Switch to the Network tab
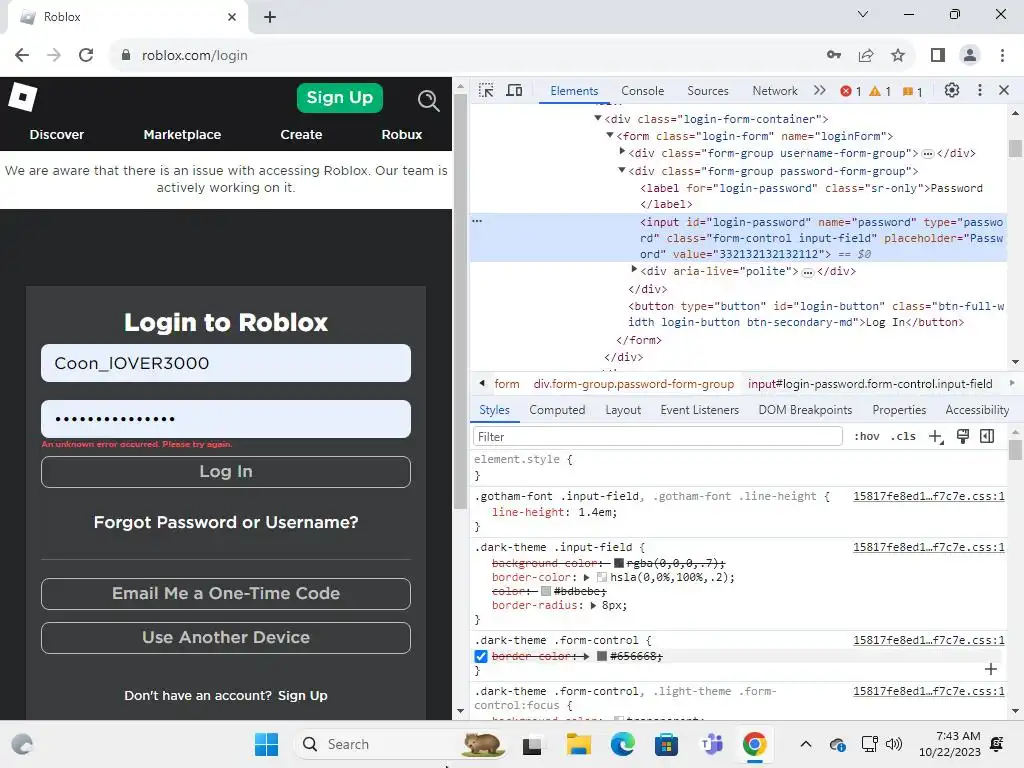Screen dimensions: 1024x768 775,91
